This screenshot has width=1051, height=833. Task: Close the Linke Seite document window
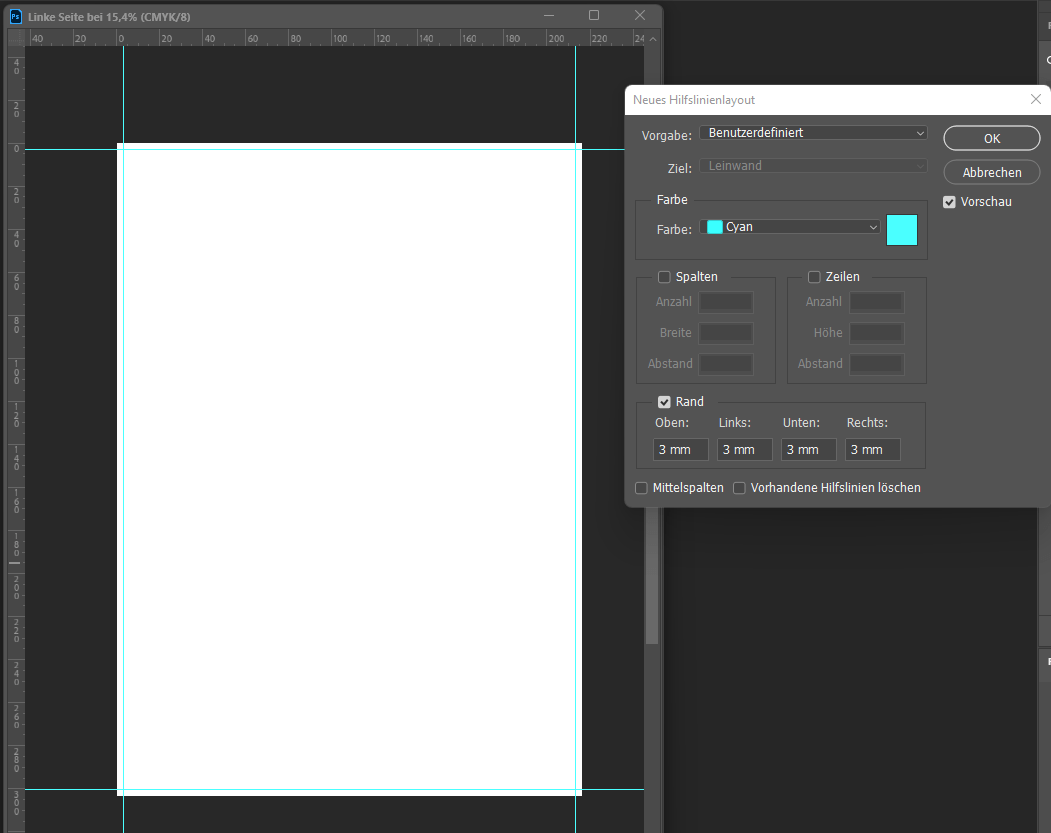point(640,15)
